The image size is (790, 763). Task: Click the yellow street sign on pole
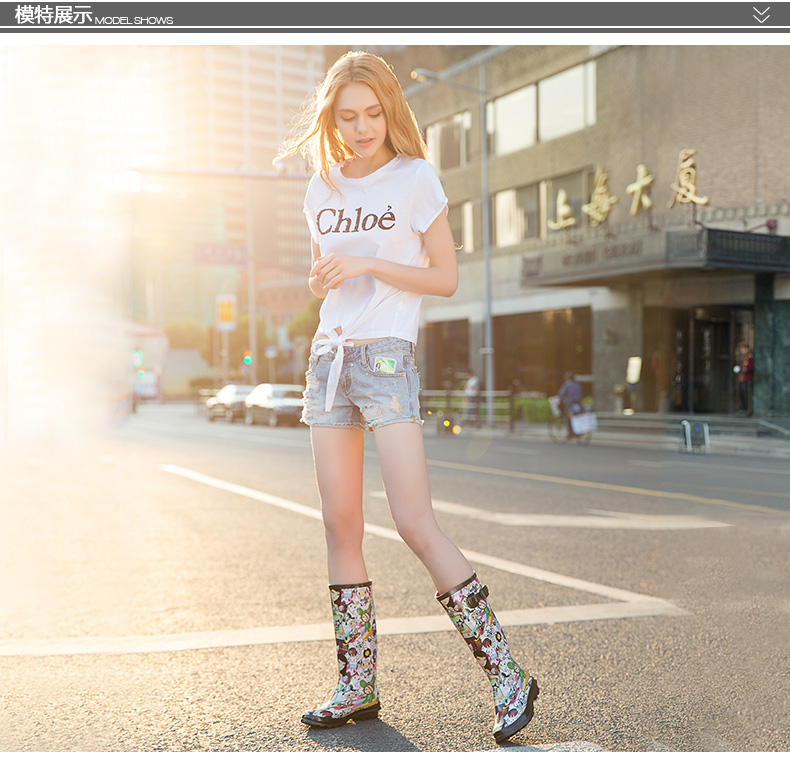[x=226, y=311]
